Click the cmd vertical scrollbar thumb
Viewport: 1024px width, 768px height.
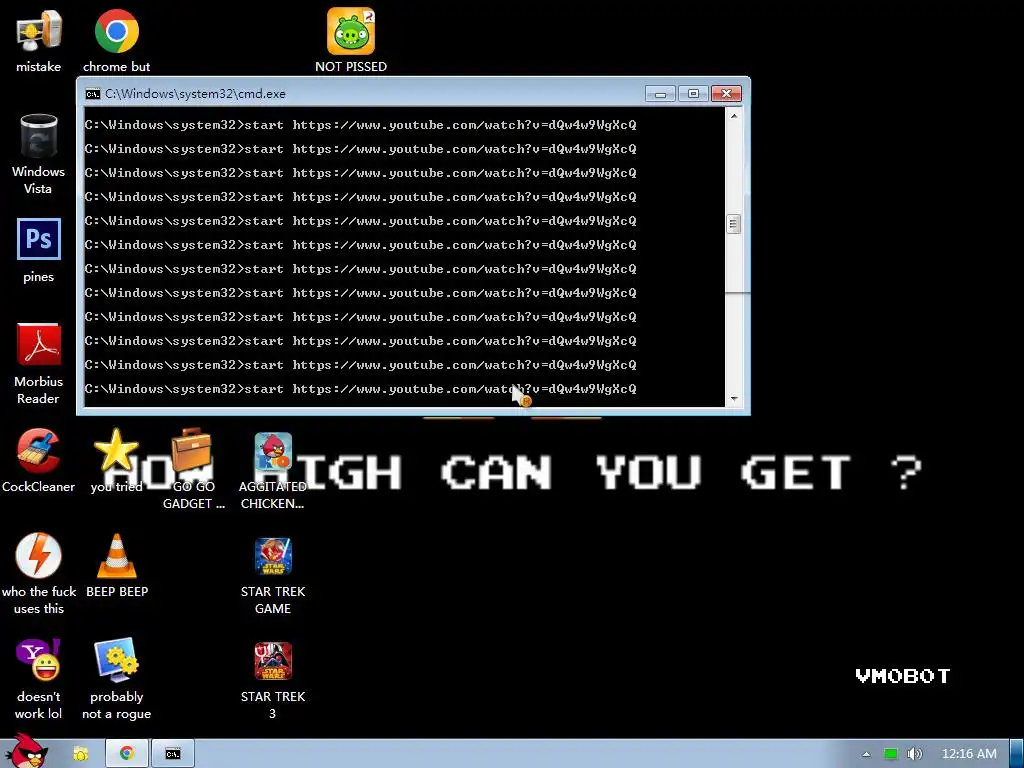(x=734, y=224)
